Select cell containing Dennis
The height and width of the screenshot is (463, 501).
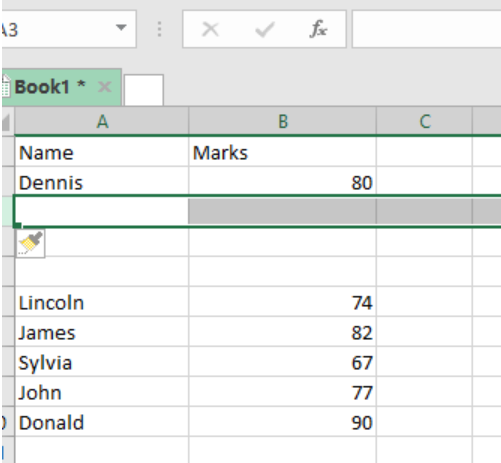[102, 182]
